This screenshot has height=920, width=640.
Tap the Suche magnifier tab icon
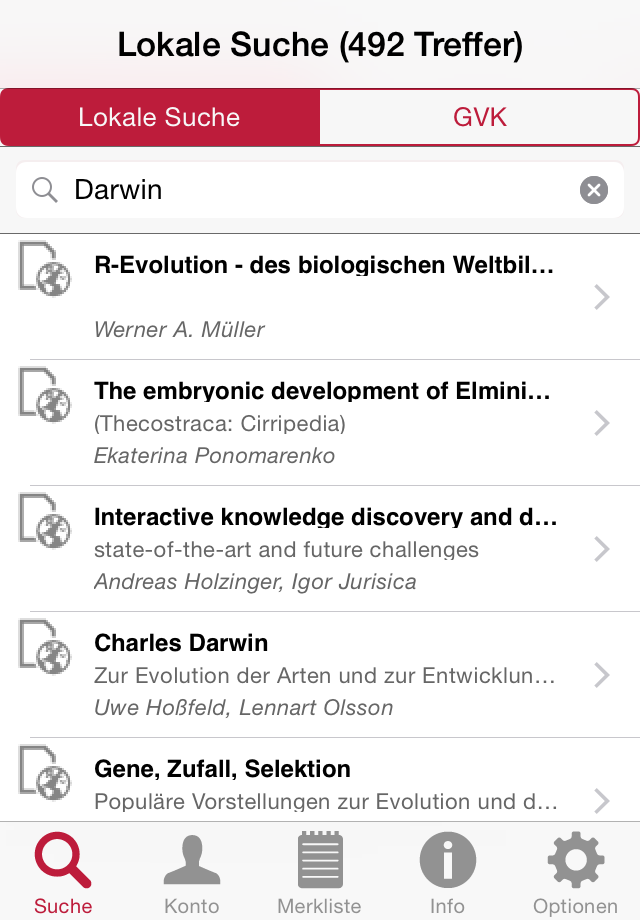63,862
